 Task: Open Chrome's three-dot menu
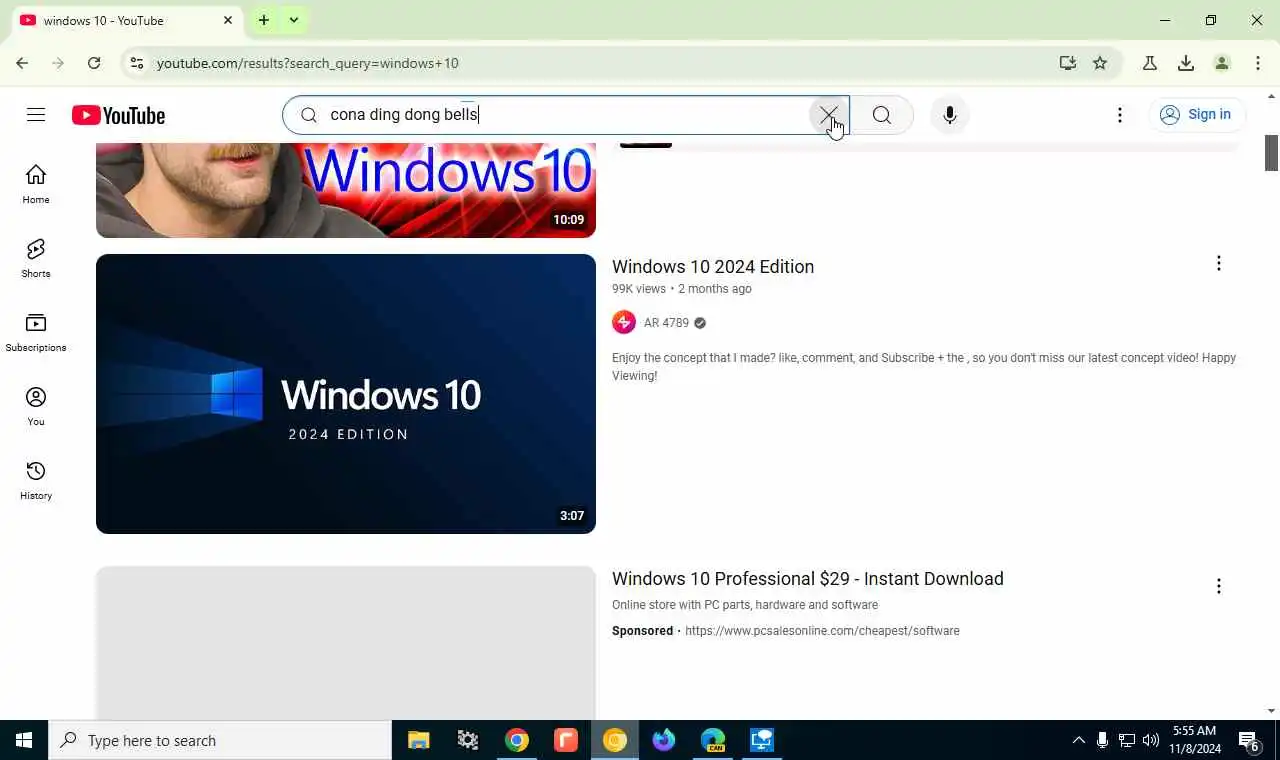click(1258, 63)
